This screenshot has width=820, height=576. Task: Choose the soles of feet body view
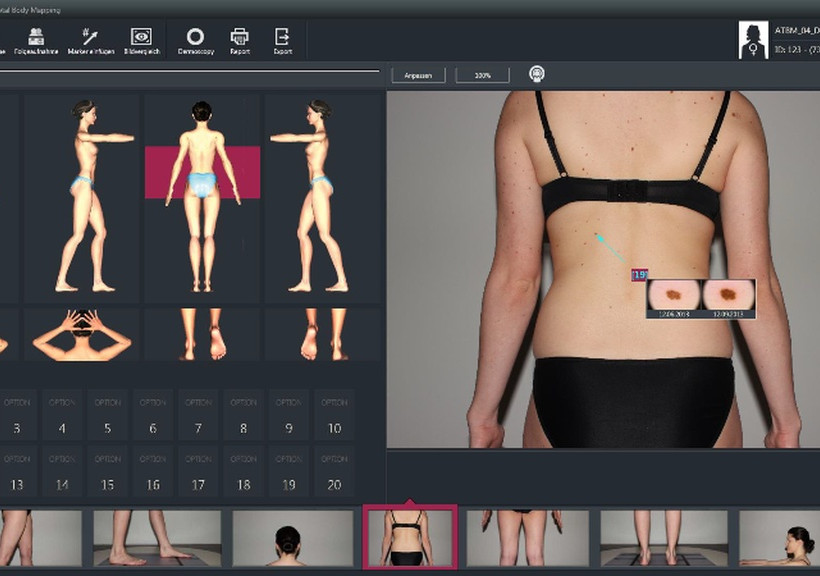pyautogui.click(x=202, y=334)
